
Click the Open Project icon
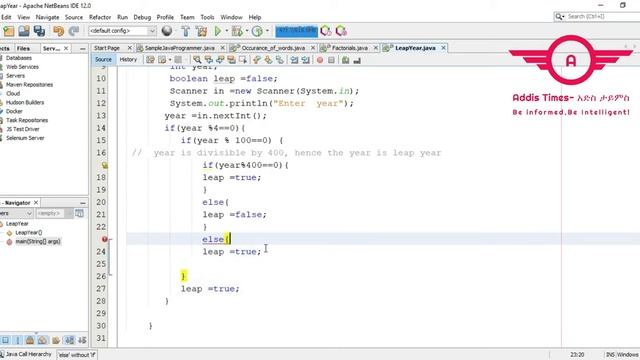[x=24, y=31]
